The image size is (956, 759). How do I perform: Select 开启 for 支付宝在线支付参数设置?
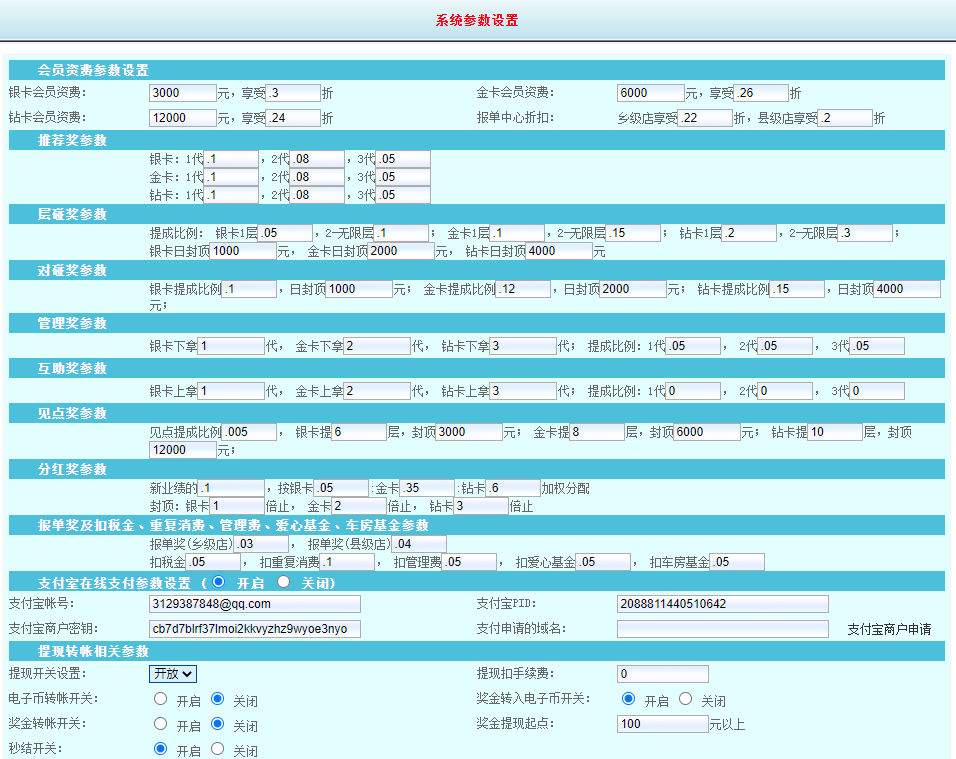point(218,582)
